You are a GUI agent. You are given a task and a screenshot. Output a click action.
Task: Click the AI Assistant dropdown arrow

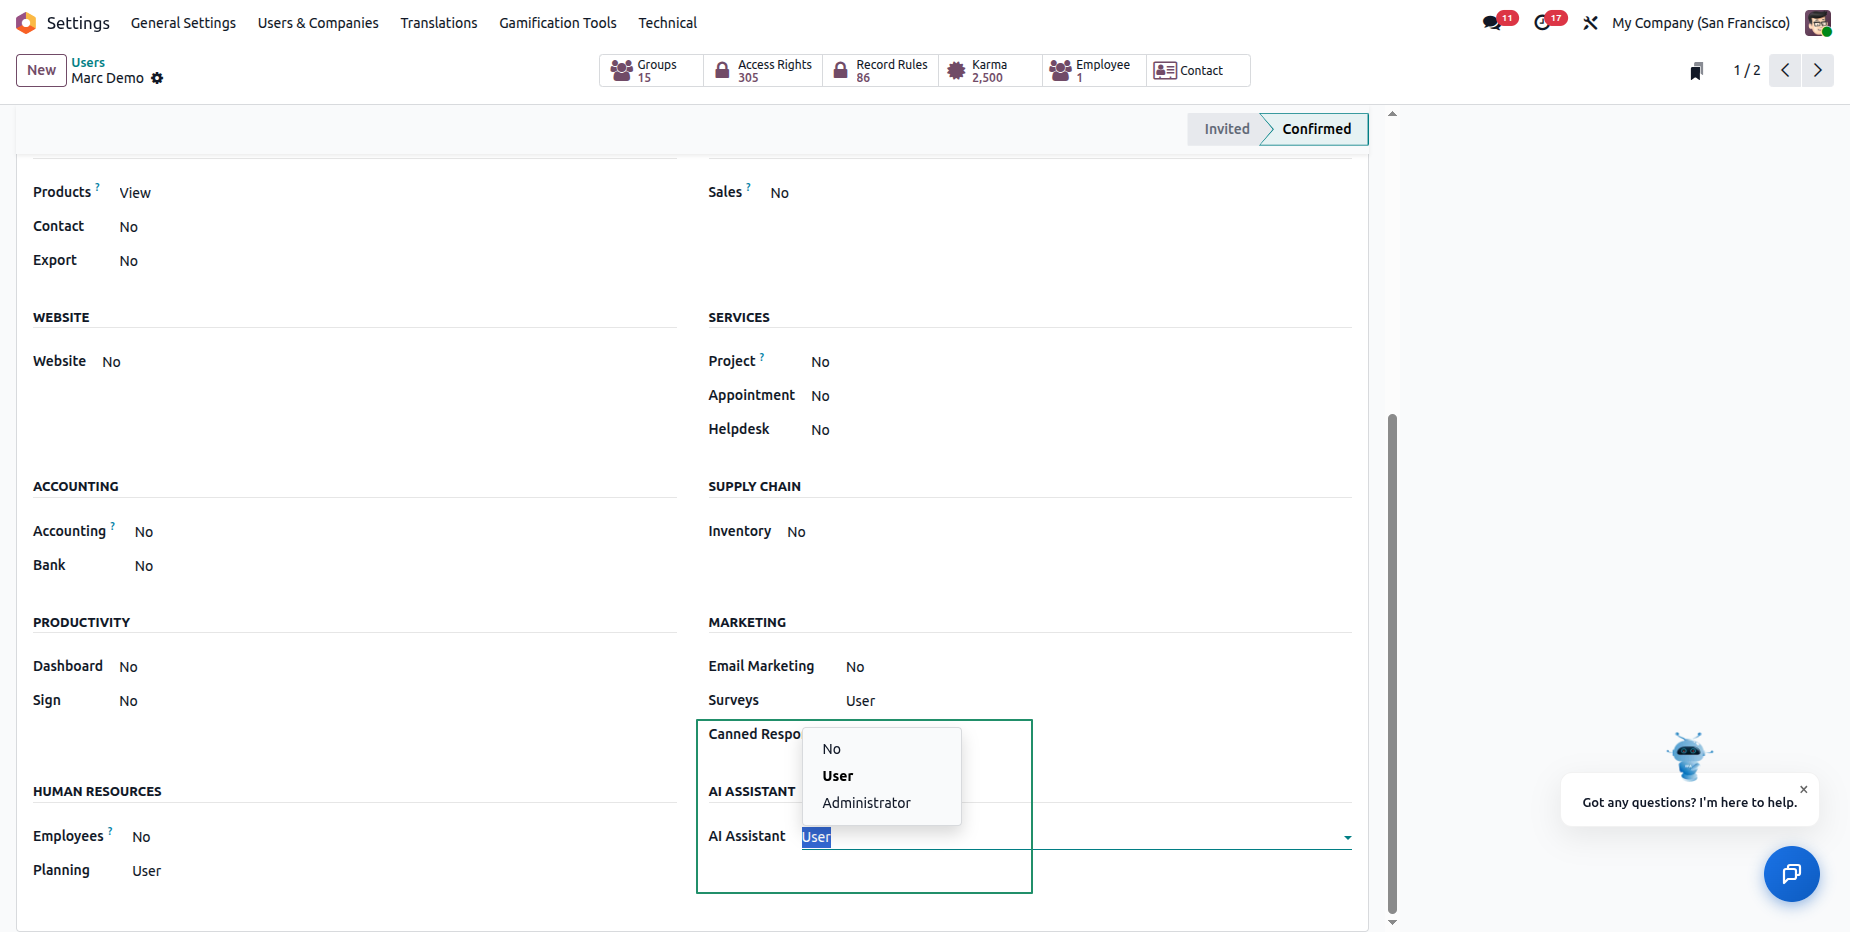(1347, 838)
